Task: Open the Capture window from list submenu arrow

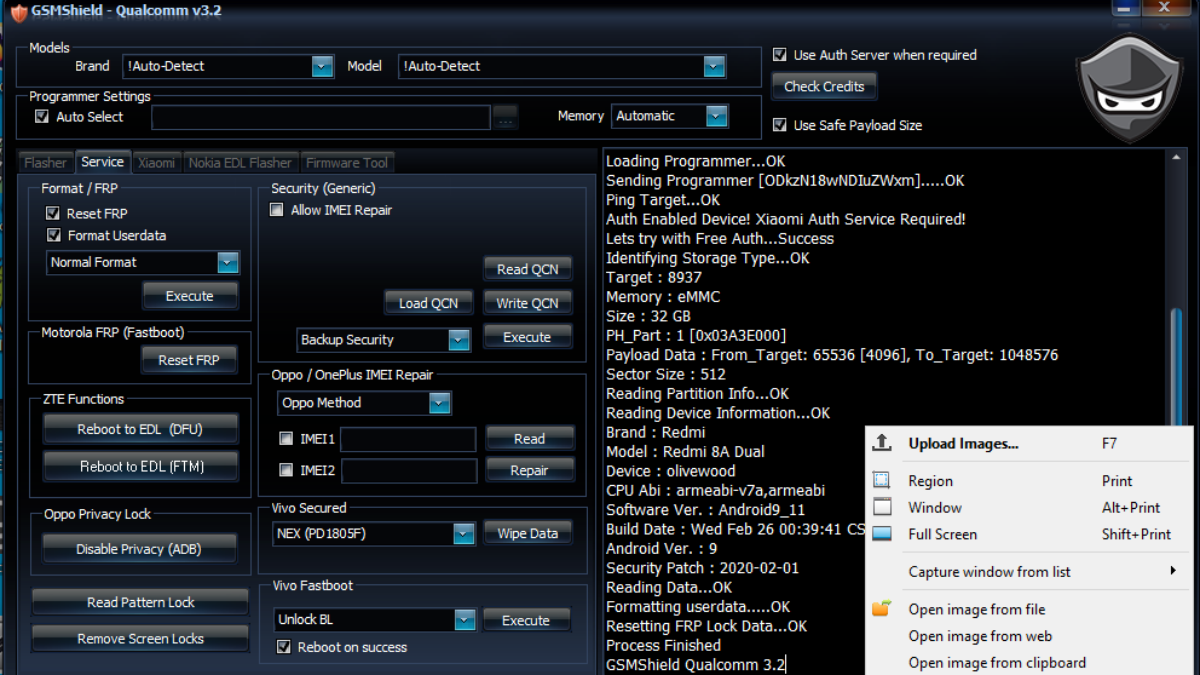Action: (1173, 571)
